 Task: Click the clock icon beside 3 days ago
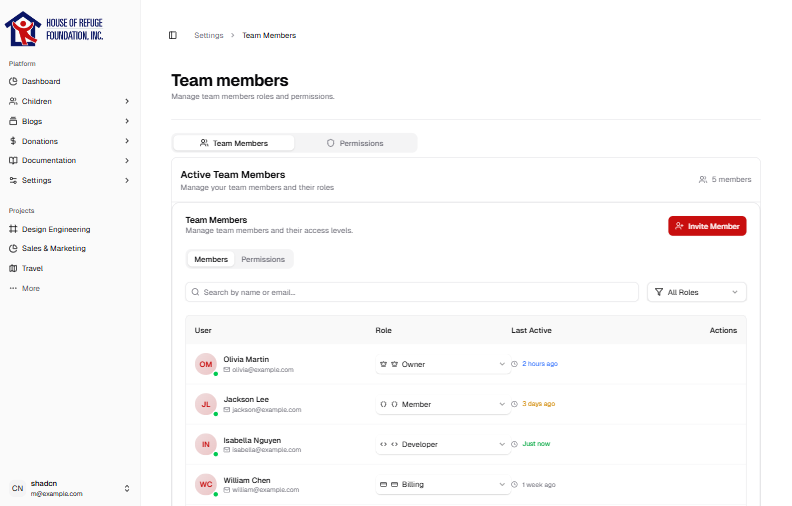[514, 404]
